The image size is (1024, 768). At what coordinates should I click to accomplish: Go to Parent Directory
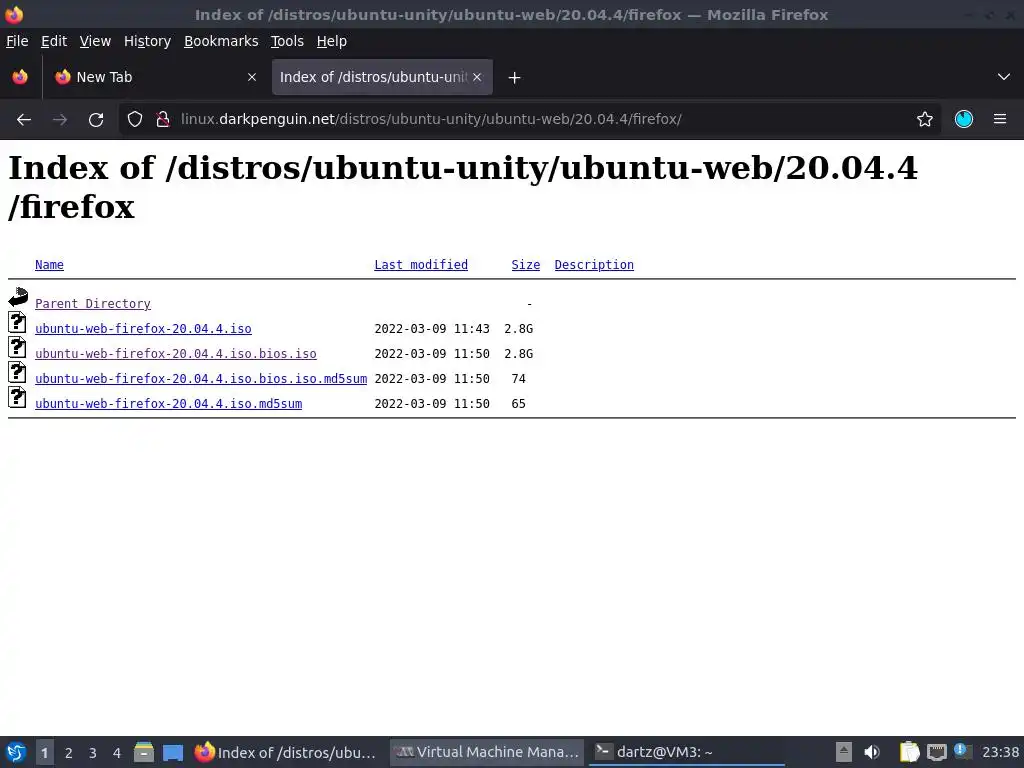[x=93, y=304]
